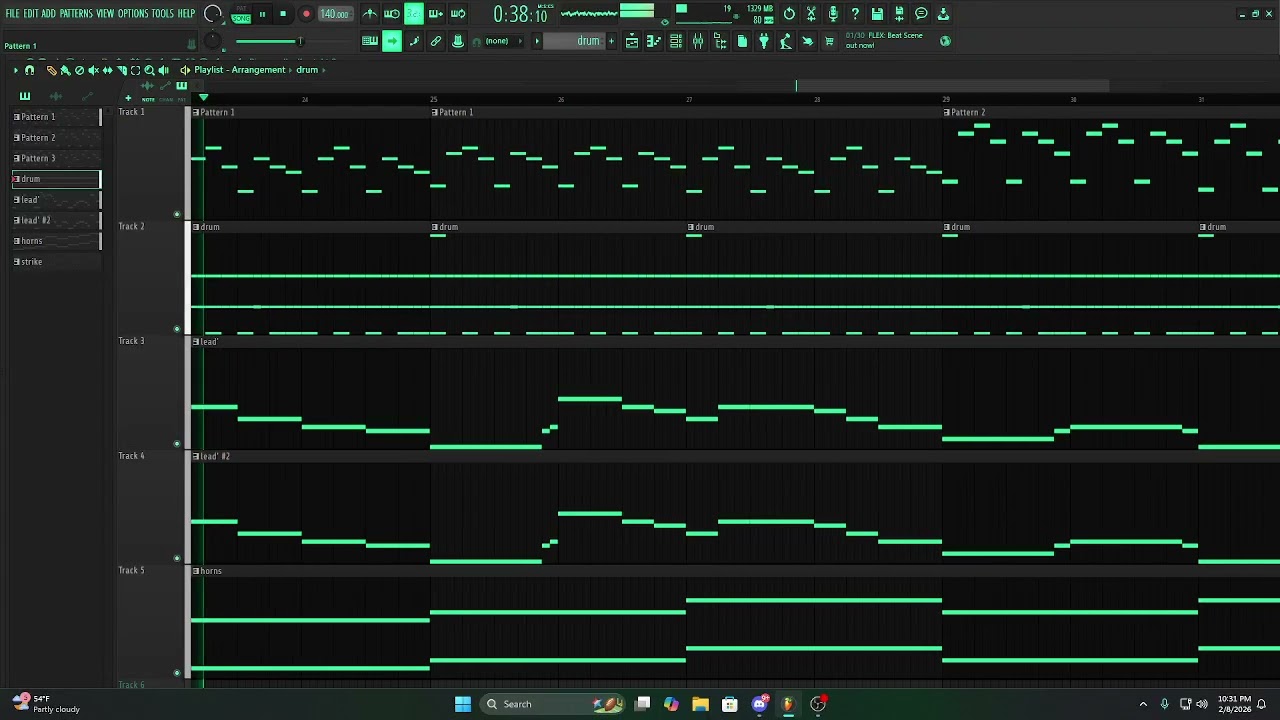
Task: Click the export download icon
Action: tap(943, 14)
